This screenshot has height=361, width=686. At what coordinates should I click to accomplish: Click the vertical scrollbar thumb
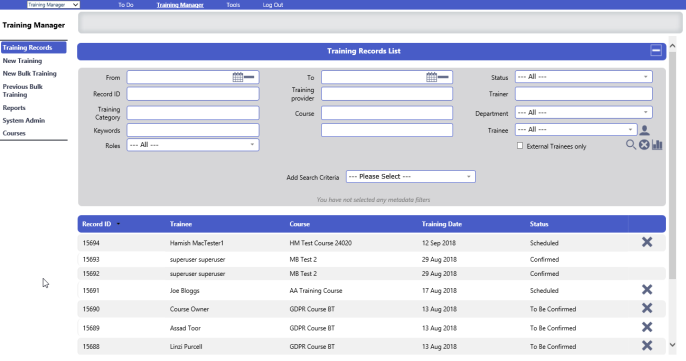click(672, 165)
